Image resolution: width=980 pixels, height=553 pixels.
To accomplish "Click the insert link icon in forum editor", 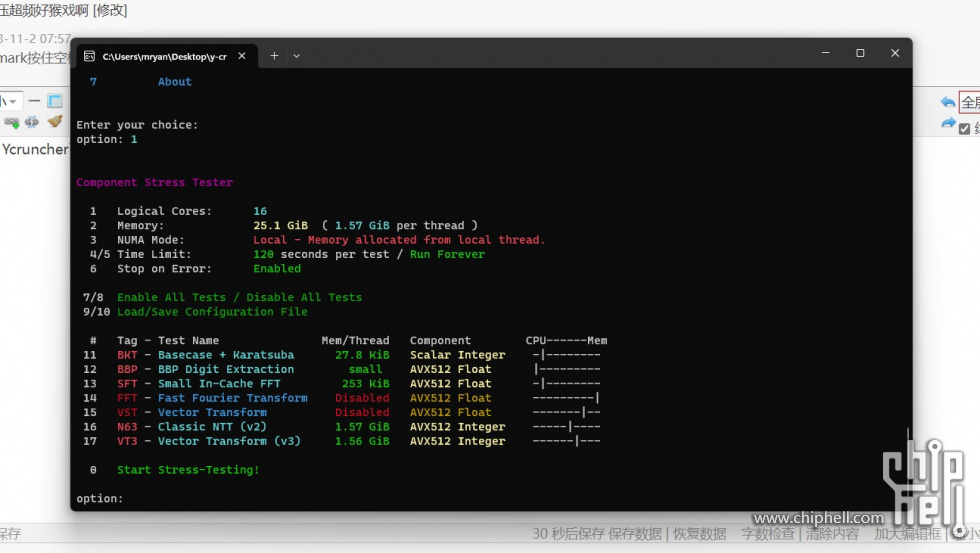I will (12, 122).
